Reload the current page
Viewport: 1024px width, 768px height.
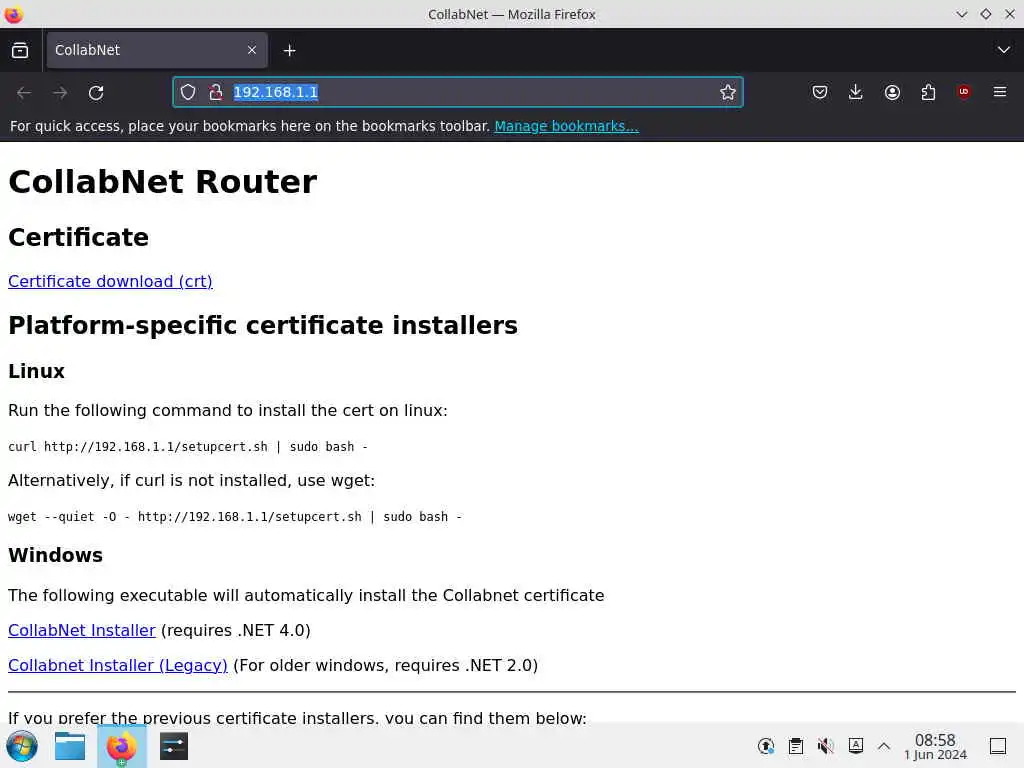pos(96,93)
